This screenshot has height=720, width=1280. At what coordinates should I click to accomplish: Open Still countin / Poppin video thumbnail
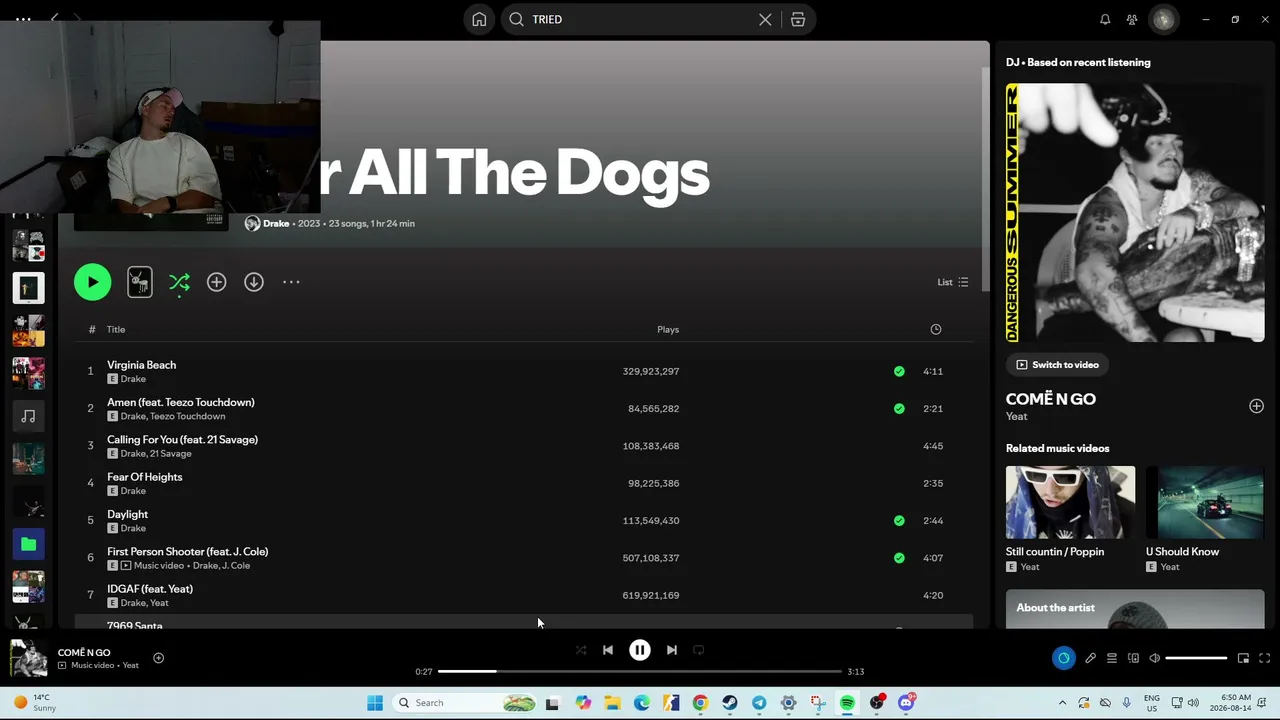pos(1070,502)
